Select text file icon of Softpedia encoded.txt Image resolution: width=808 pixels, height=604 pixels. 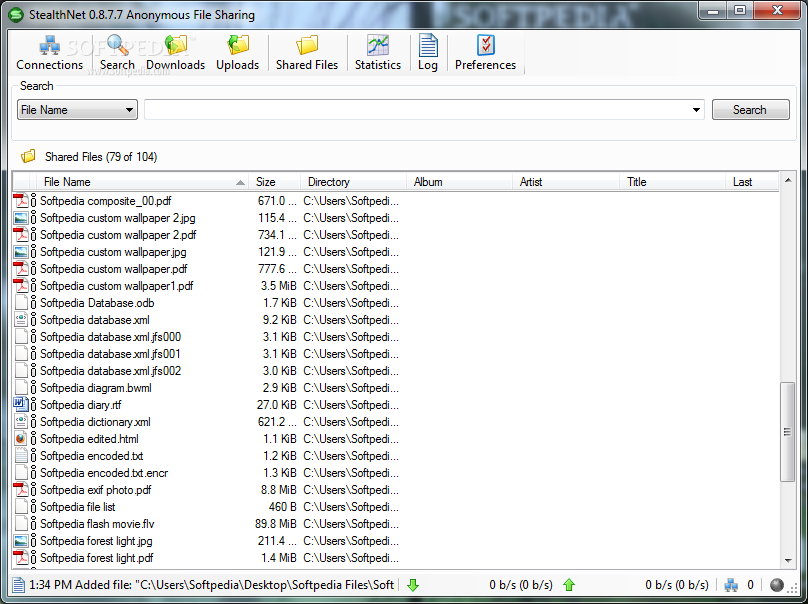point(21,456)
